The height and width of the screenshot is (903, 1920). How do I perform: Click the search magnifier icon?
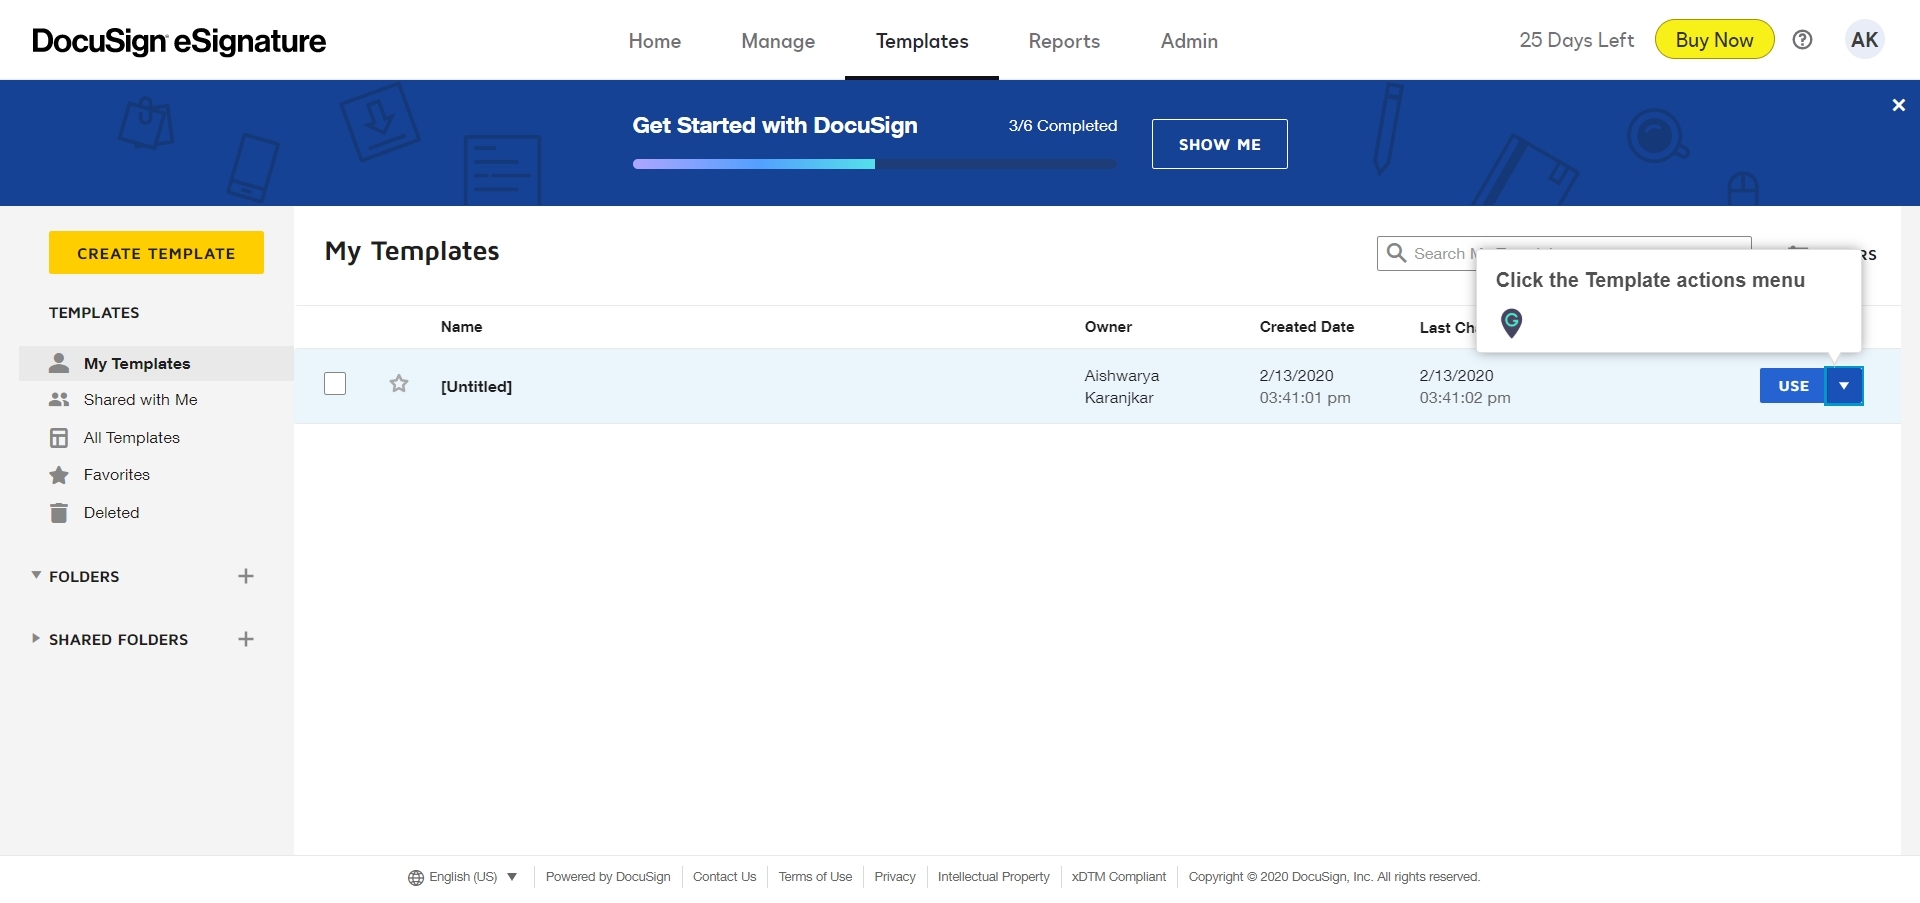coord(1398,253)
